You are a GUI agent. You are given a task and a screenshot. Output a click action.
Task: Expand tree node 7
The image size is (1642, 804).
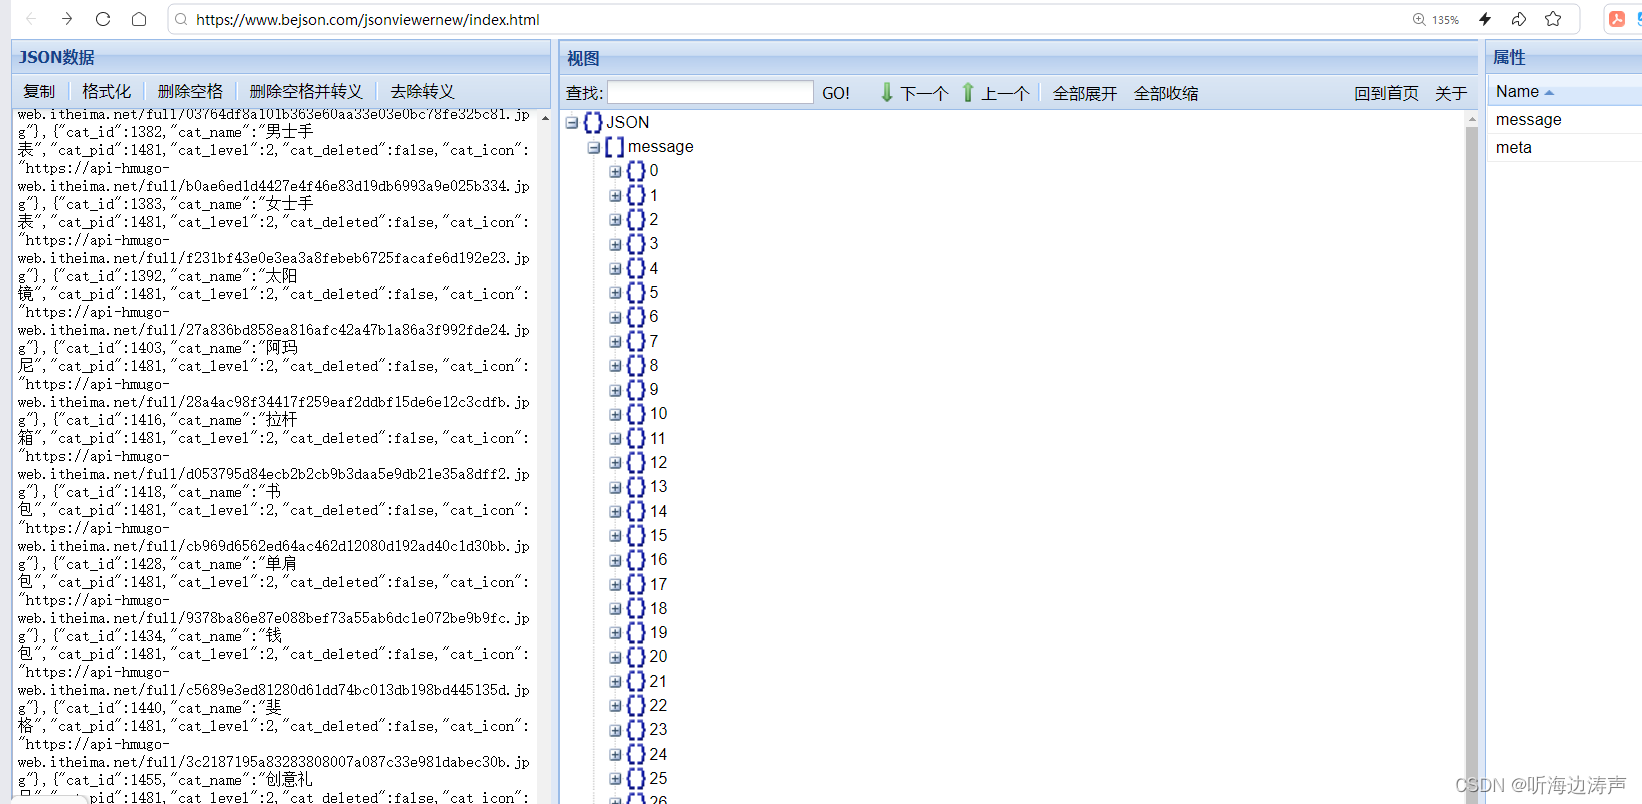pos(615,342)
